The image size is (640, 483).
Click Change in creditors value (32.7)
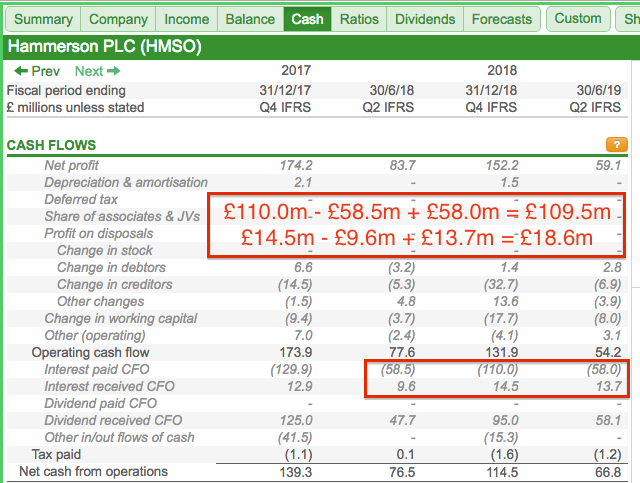[x=501, y=285]
